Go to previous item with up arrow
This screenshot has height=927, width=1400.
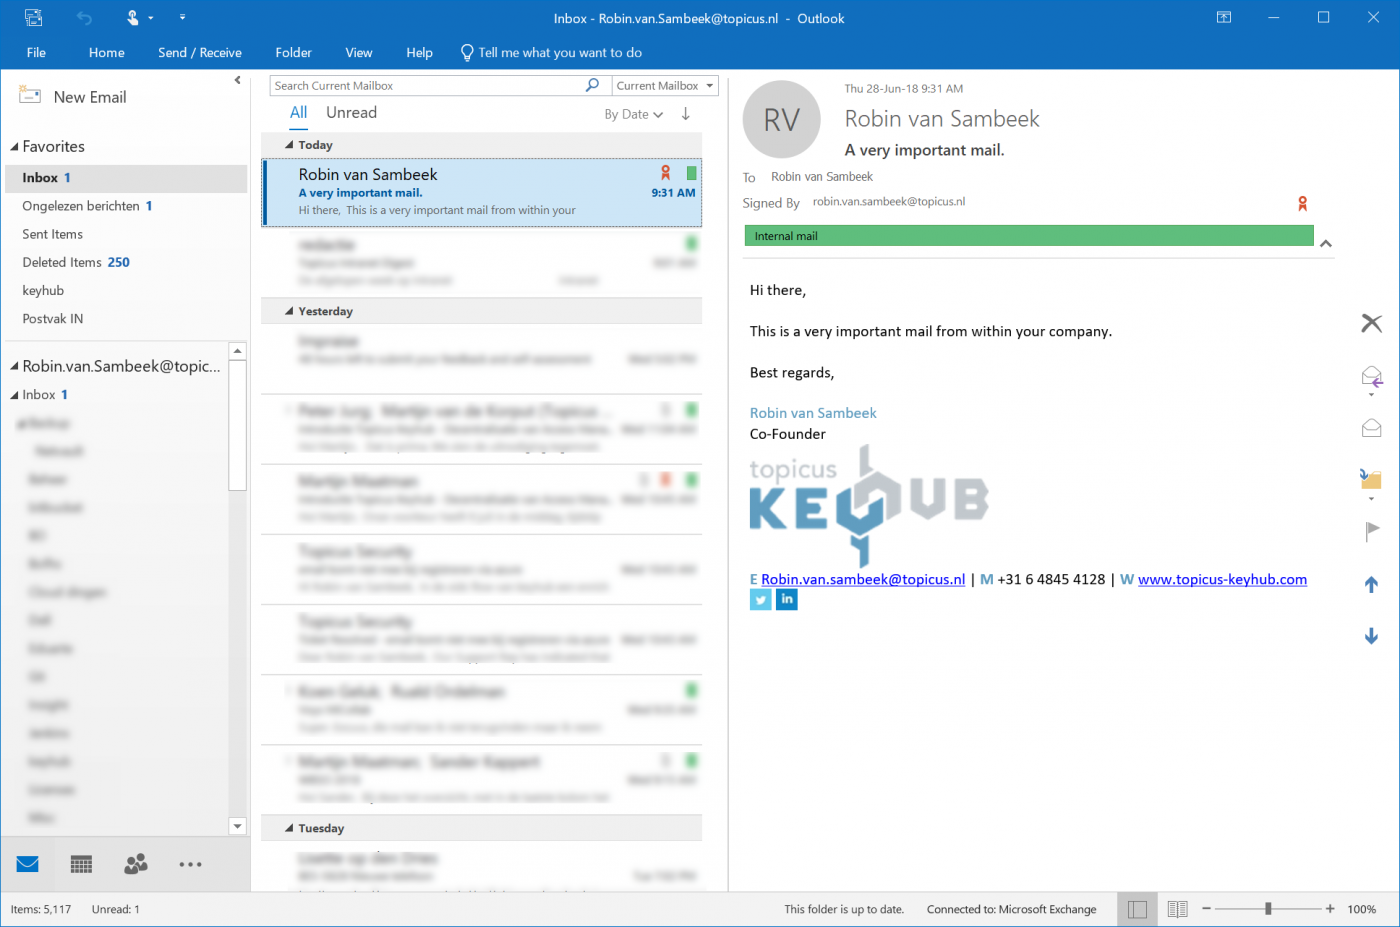(x=1371, y=584)
